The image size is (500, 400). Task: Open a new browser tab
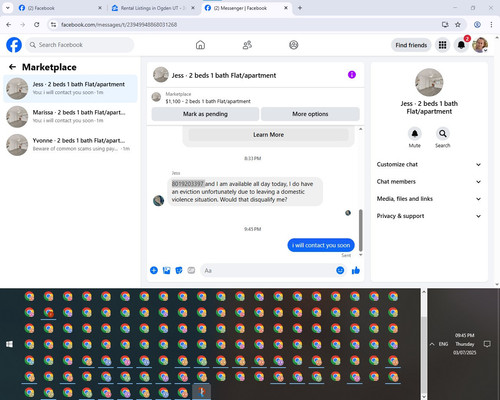coord(300,8)
